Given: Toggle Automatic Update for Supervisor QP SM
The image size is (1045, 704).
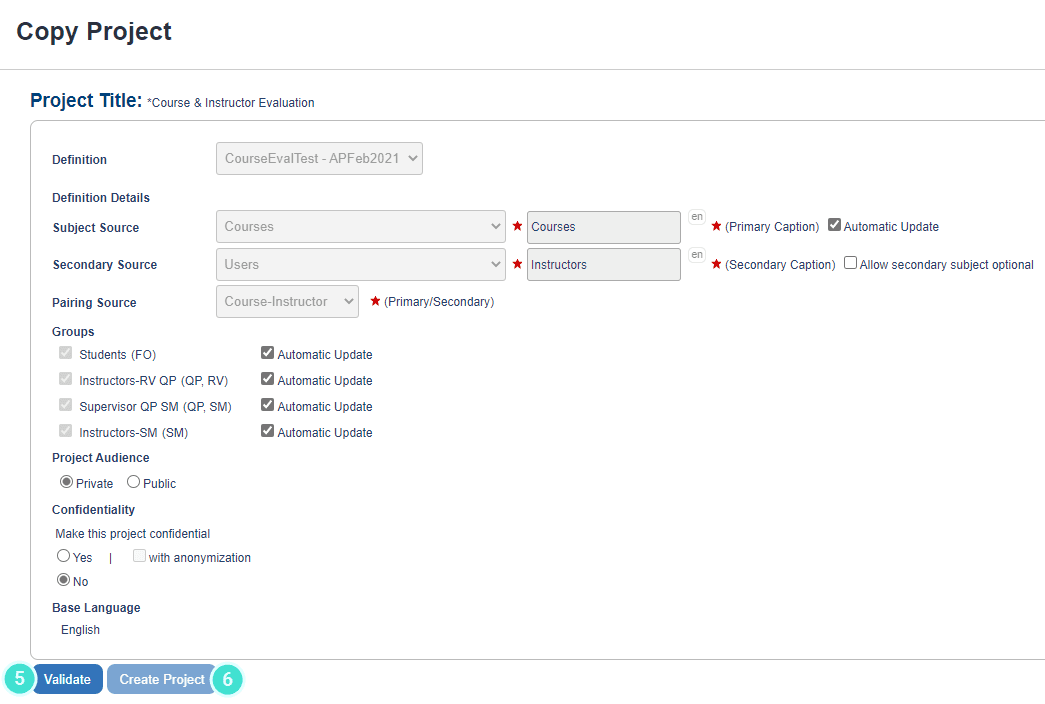Looking at the screenshot, I should (x=267, y=405).
